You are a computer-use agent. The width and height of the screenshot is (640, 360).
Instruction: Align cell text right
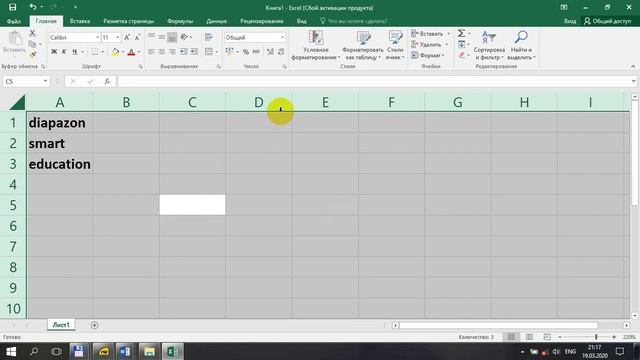[172, 51]
